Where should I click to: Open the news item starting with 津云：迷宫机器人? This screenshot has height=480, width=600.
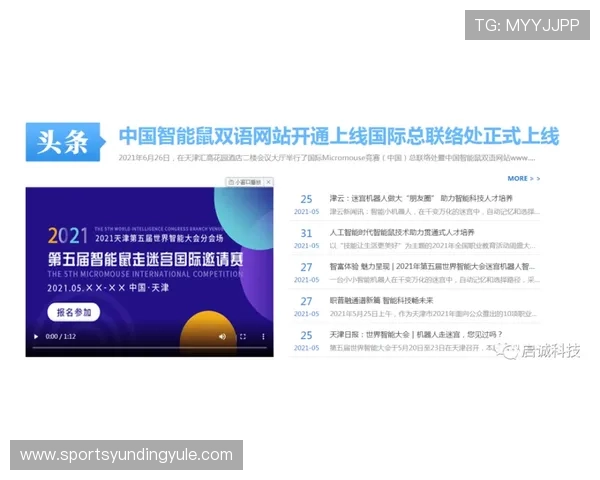click(421, 198)
